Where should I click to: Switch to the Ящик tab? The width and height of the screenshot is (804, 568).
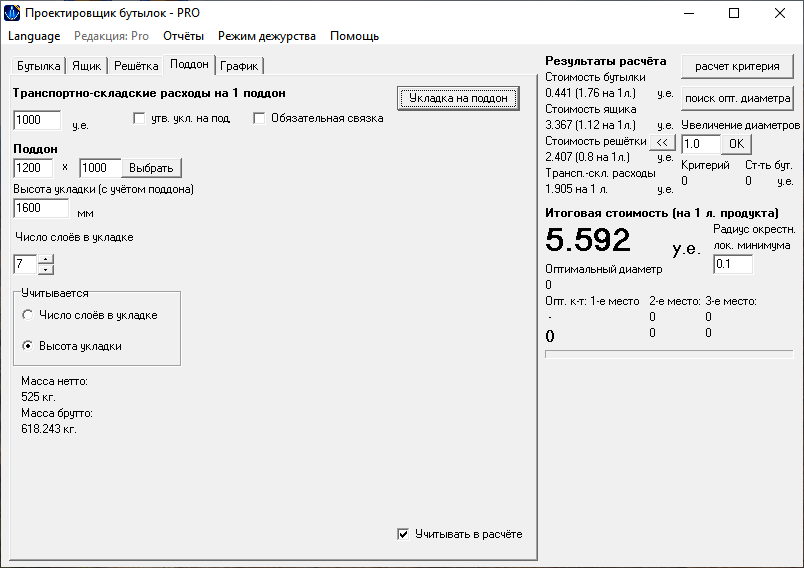(x=86, y=66)
